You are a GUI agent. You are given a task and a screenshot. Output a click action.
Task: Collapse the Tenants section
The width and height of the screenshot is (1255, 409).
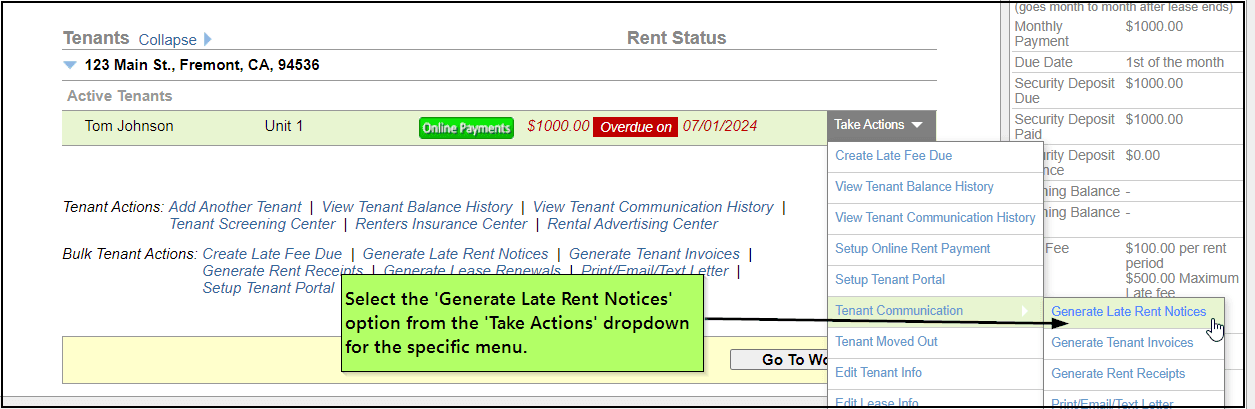(168, 40)
